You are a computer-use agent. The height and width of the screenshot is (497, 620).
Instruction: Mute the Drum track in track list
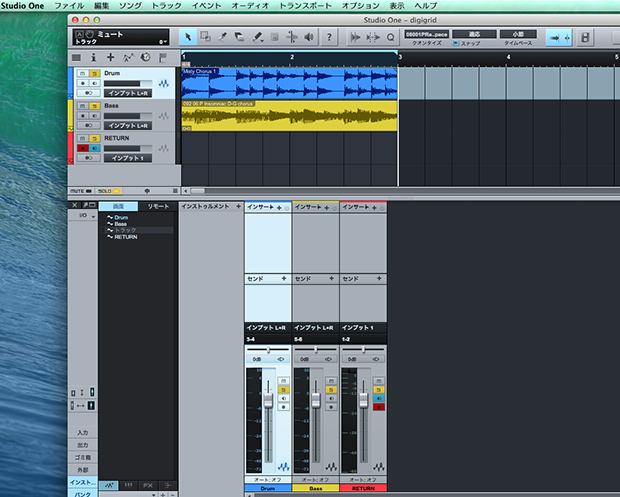click(82, 73)
